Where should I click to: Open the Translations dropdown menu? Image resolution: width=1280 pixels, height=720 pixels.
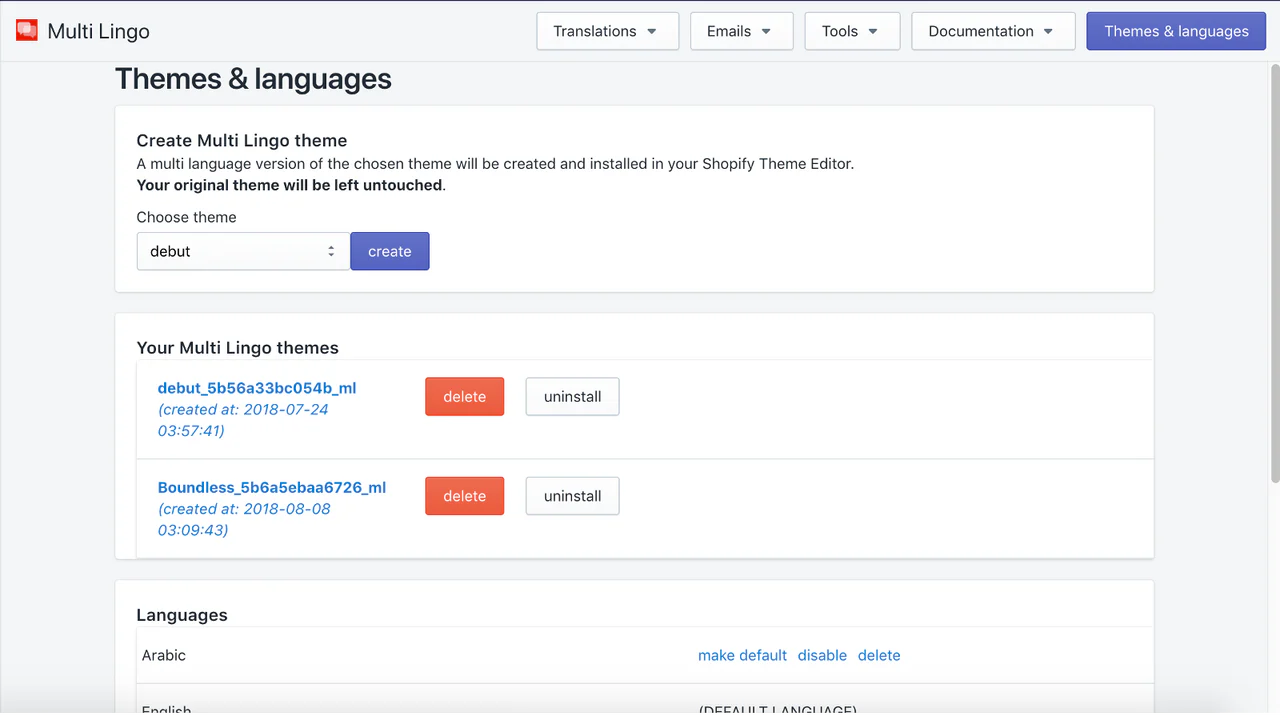point(607,31)
